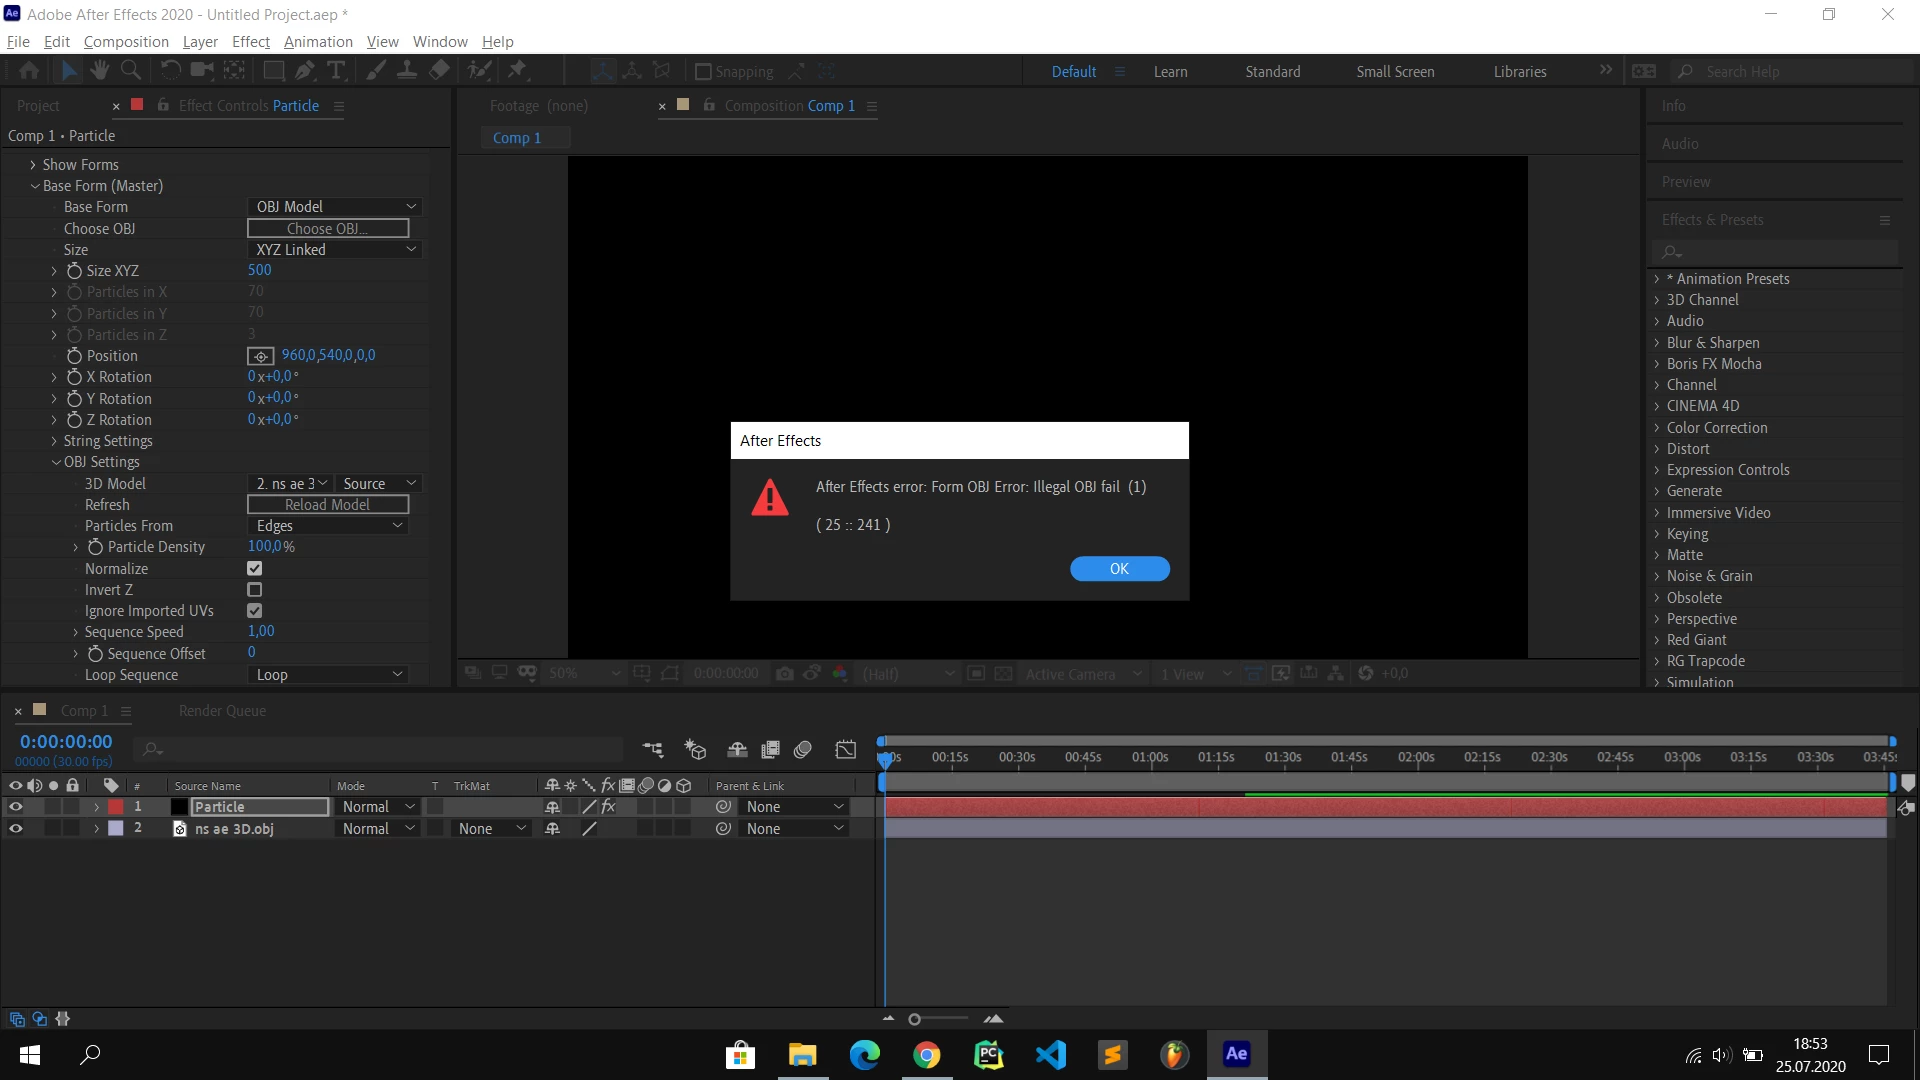This screenshot has width=1920, height=1080.
Task: Select the Puppet Pin tool
Action: pyautogui.click(x=517, y=70)
